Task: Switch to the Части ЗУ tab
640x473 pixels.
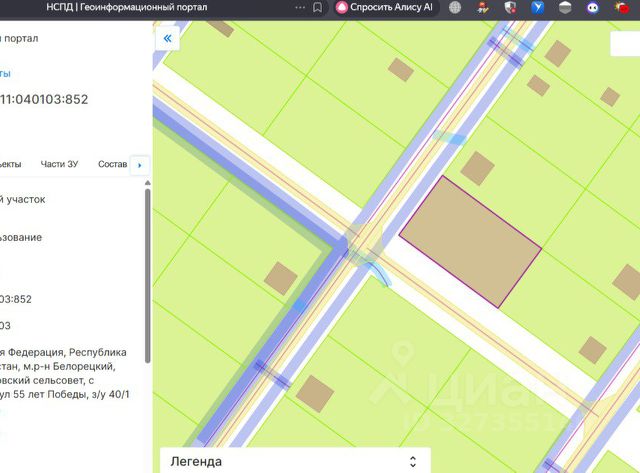Action: [59, 164]
